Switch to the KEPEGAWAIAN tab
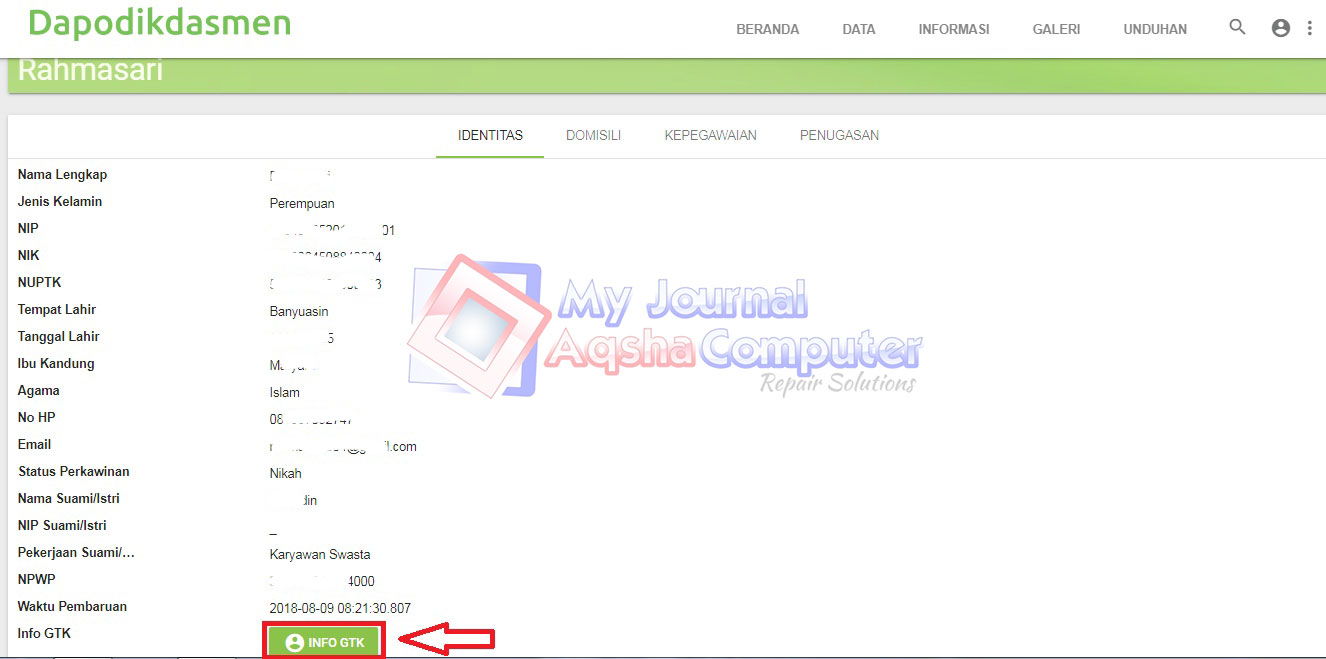The height and width of the screenshot is (659, 1326). pos(710,135)
